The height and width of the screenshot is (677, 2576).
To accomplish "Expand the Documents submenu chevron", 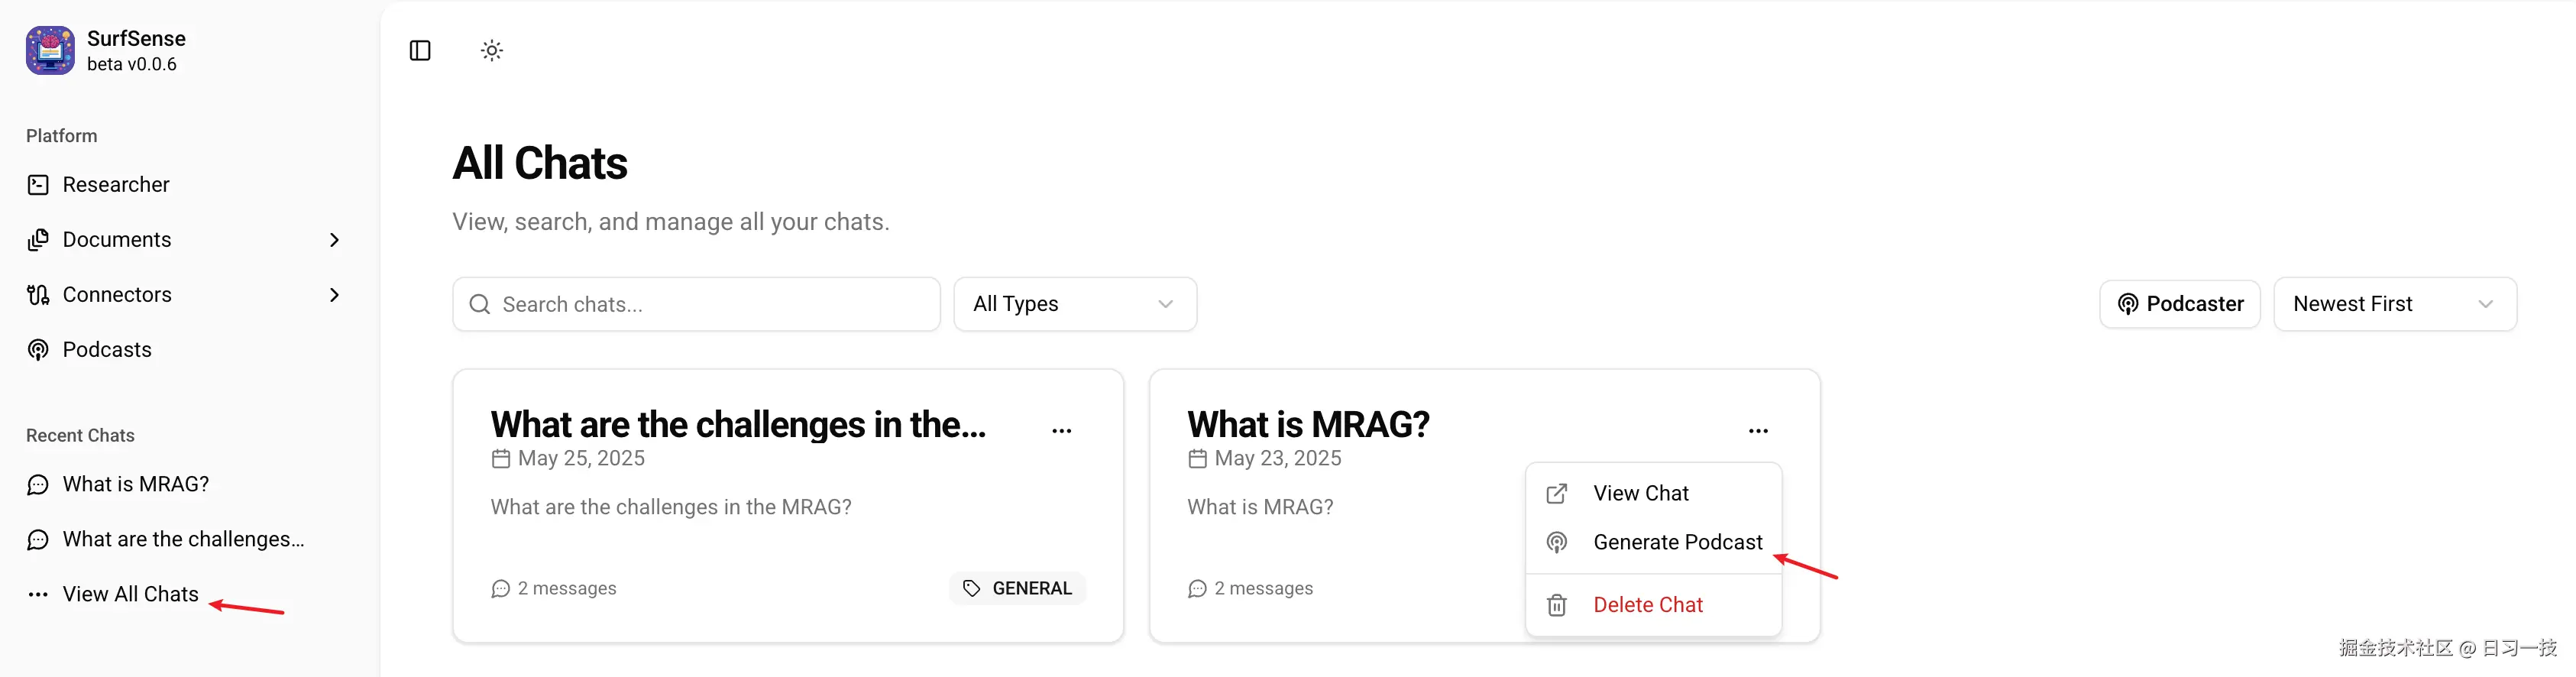I will click(x=334, y=240).
